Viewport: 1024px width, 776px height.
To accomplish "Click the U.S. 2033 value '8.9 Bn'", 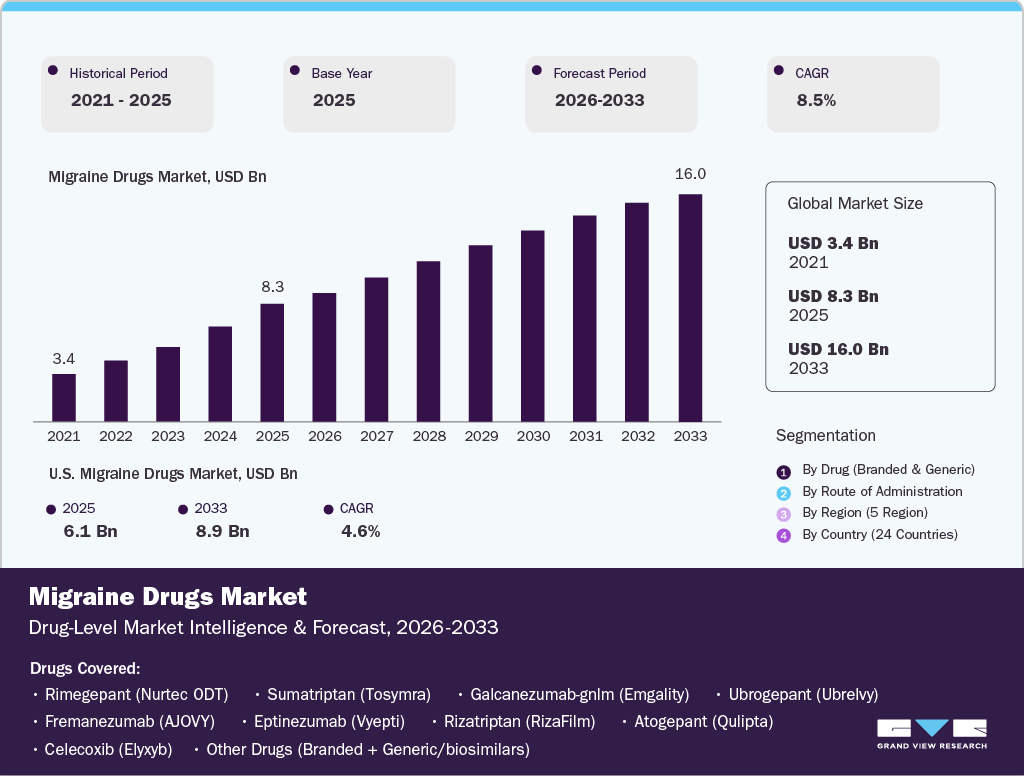I will tap(223, 531).
